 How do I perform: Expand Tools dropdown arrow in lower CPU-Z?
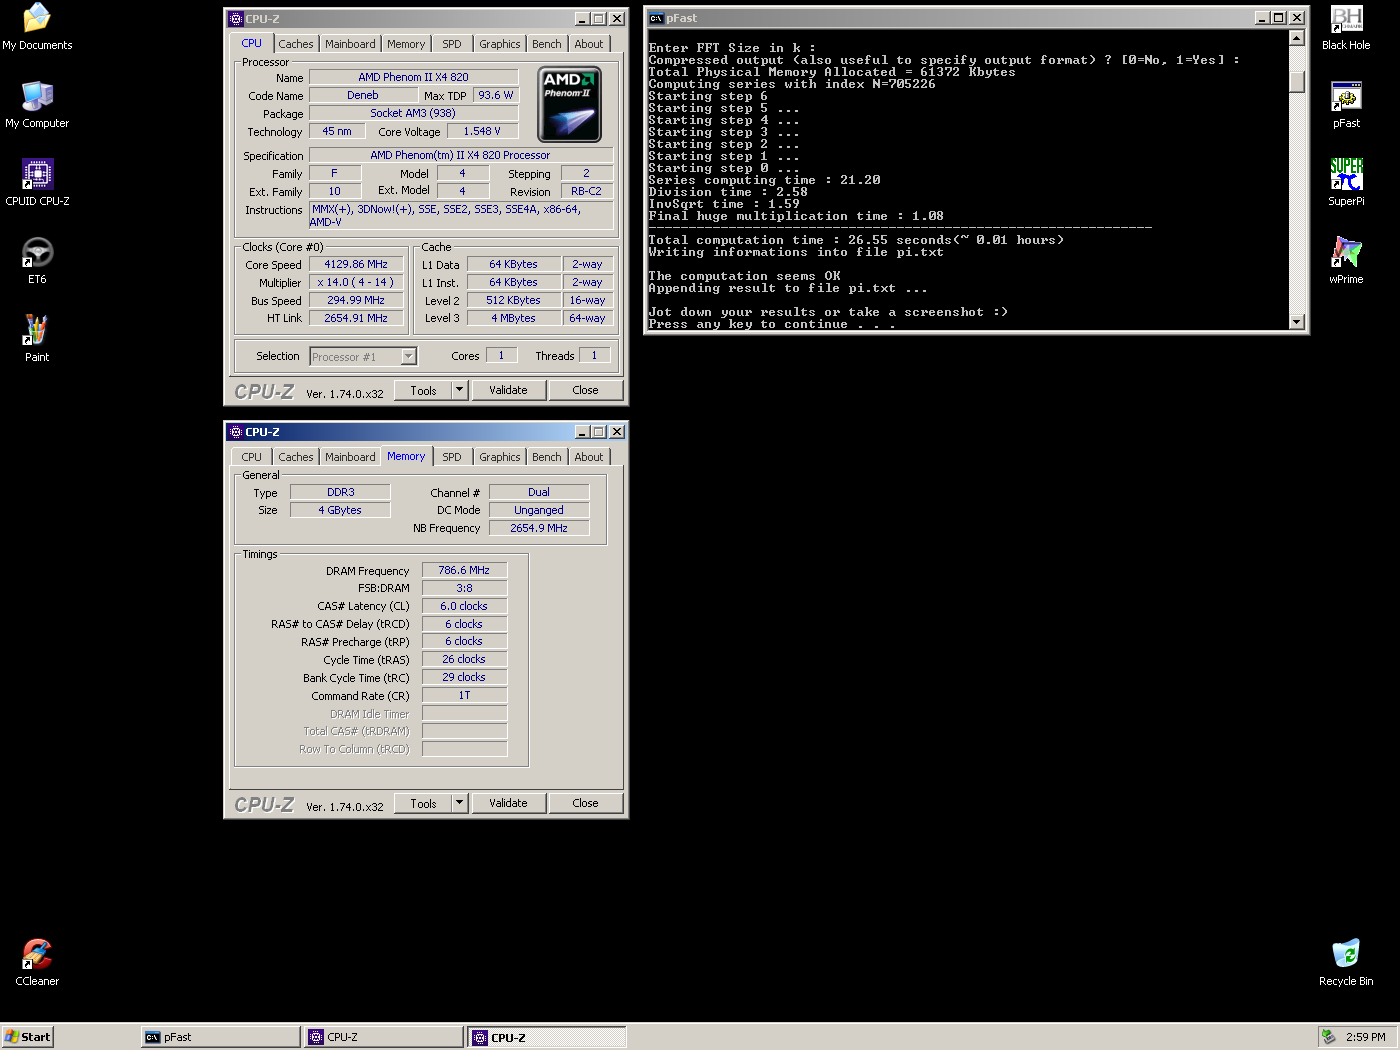(460, 803)
